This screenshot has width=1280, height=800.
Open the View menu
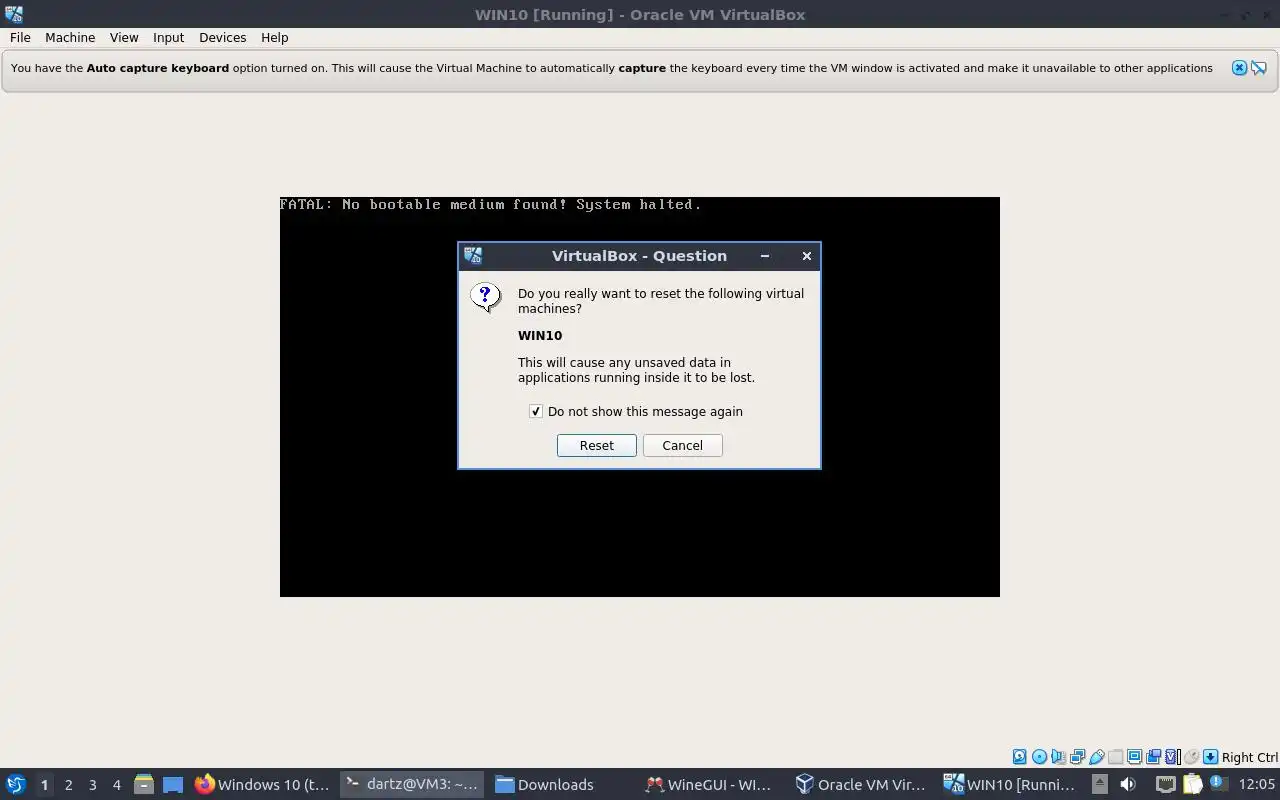click(x=124, y=37)
